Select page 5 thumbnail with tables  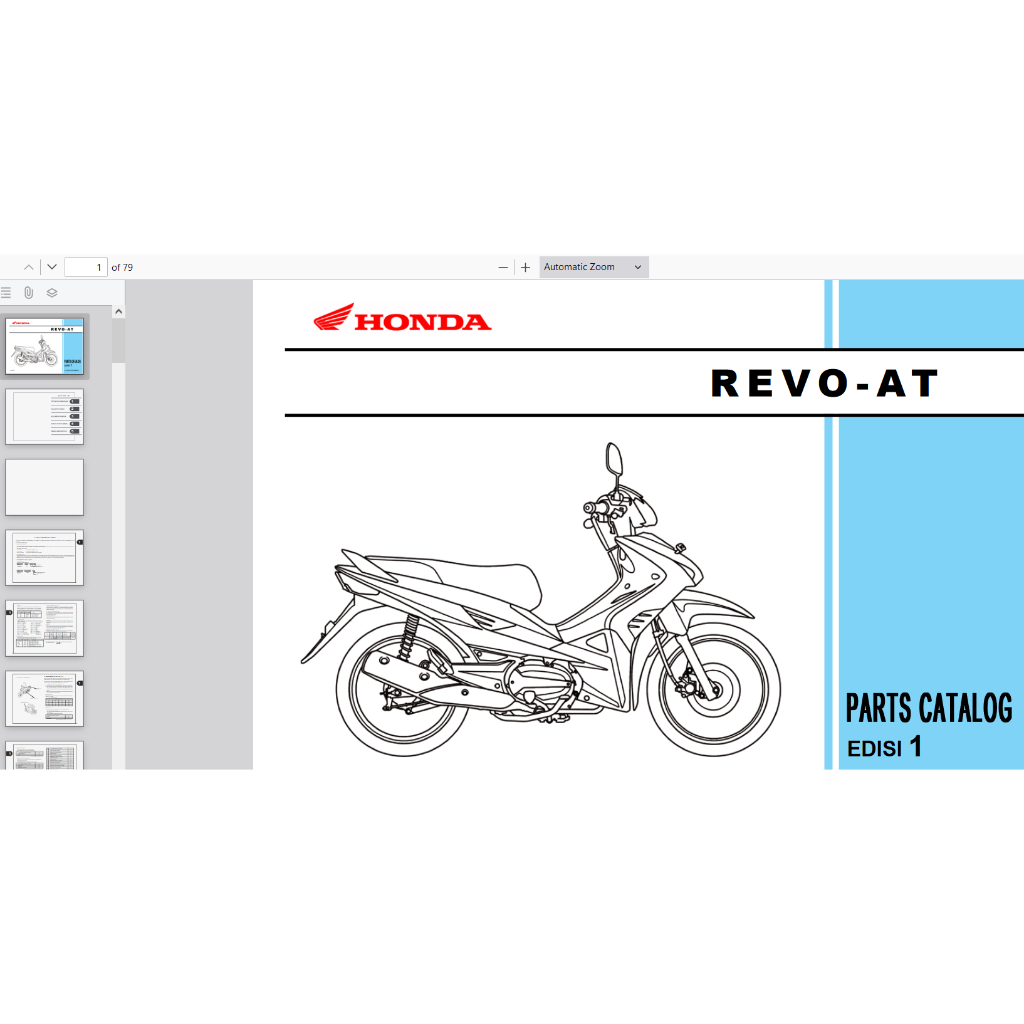(x=44, y=628)
